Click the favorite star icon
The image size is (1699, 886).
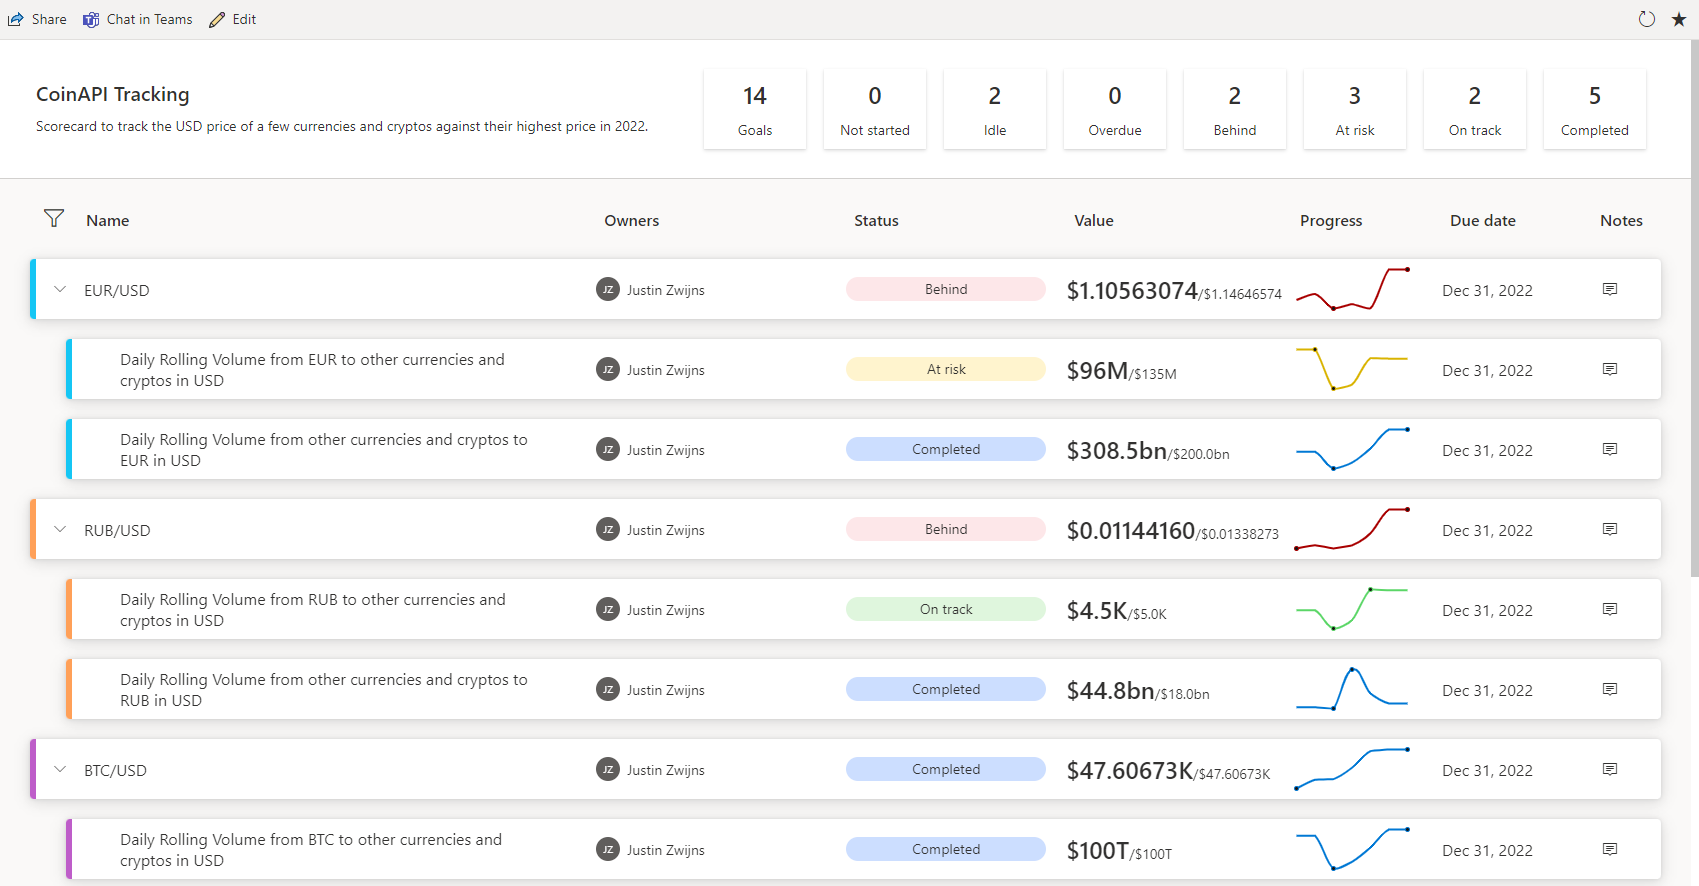click(x=1679, y=19)
